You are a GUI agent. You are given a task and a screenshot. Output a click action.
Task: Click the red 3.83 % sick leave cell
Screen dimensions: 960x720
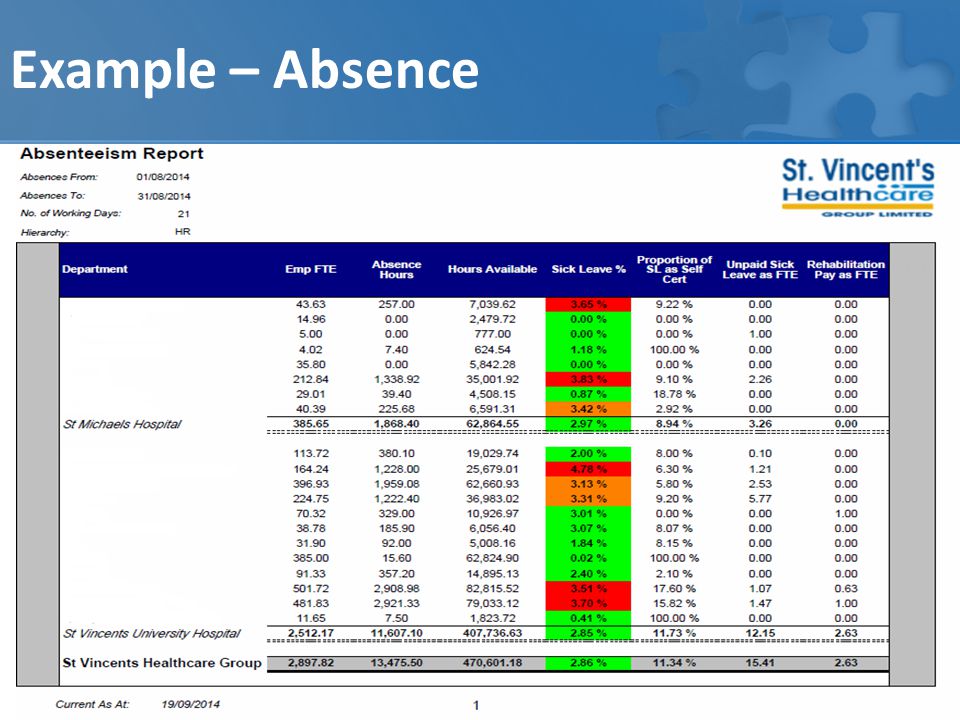tap(588, 380)
